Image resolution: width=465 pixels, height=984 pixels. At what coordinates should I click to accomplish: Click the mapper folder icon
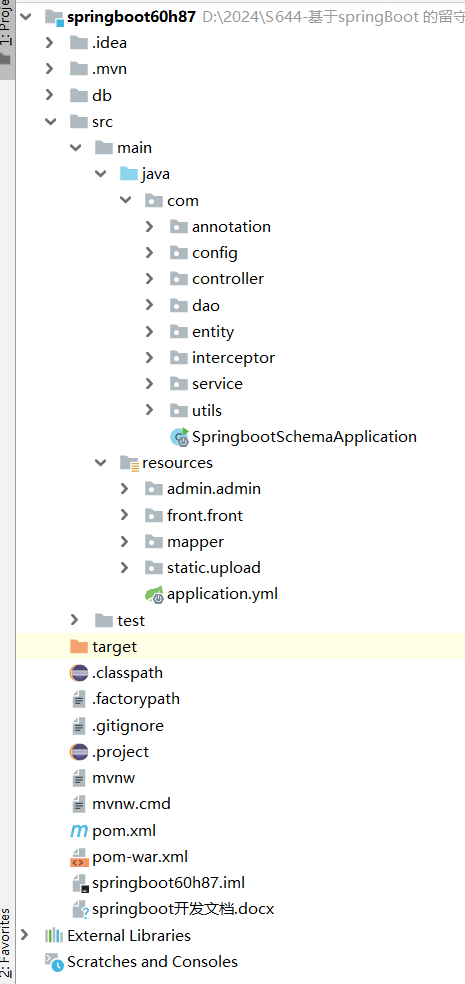(154, 541)
